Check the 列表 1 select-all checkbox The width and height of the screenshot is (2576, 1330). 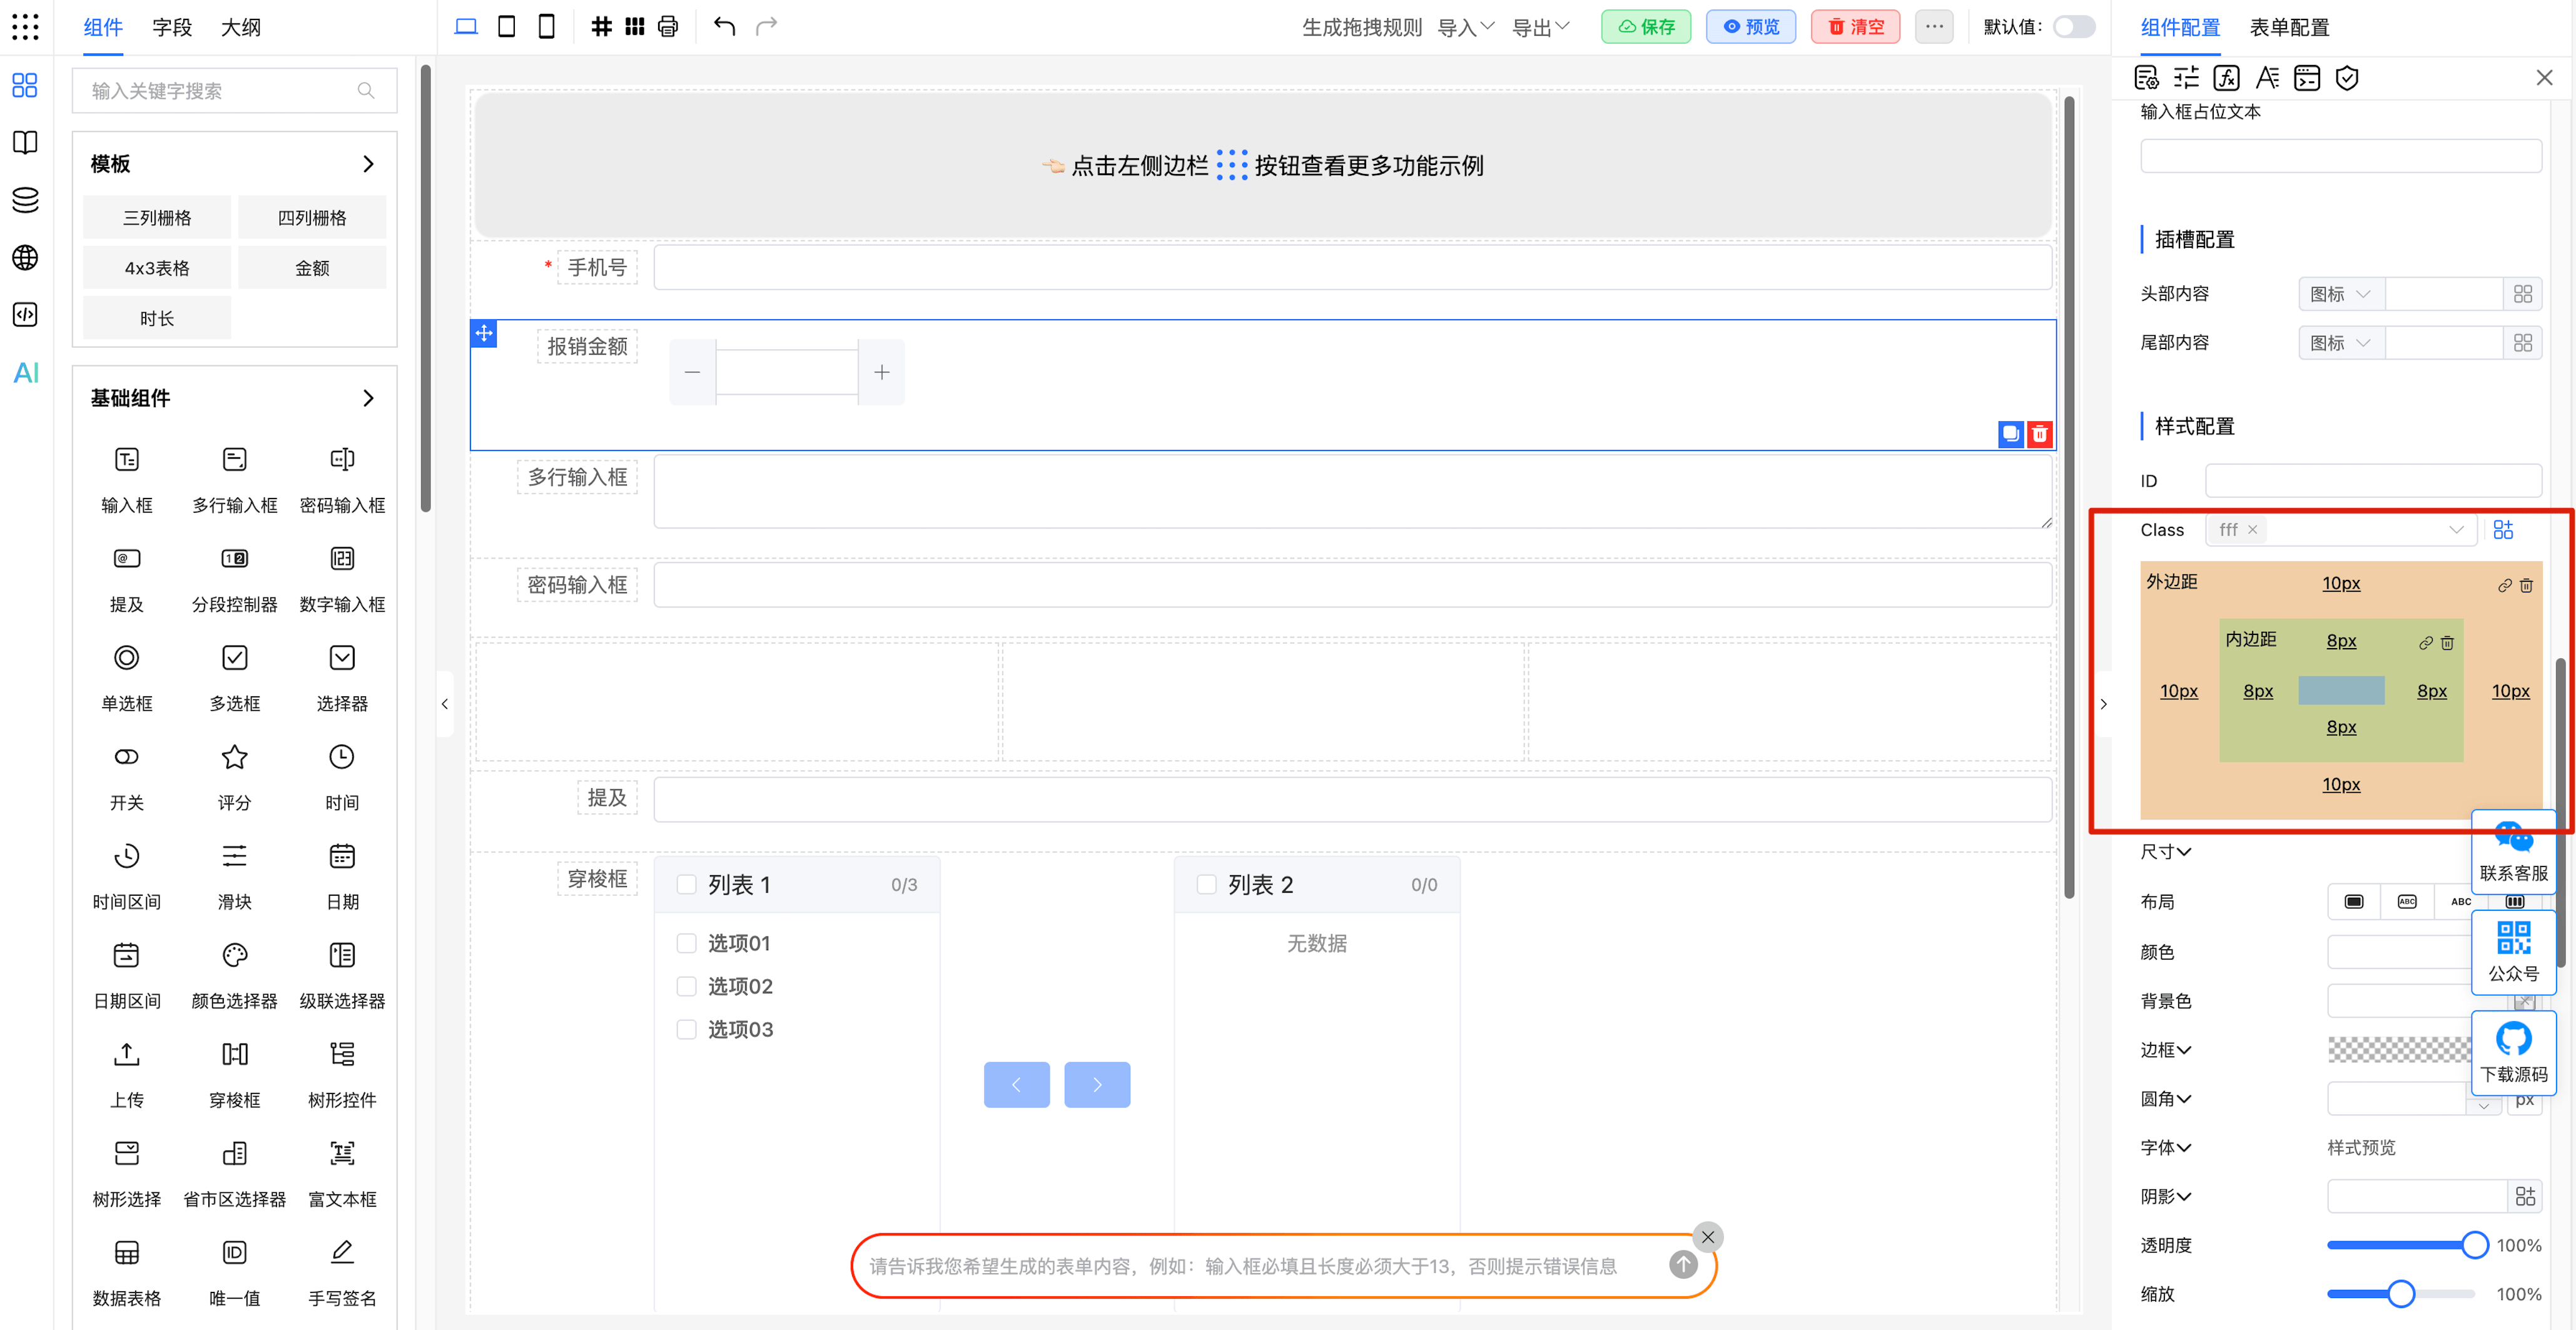tap(686, 884)
